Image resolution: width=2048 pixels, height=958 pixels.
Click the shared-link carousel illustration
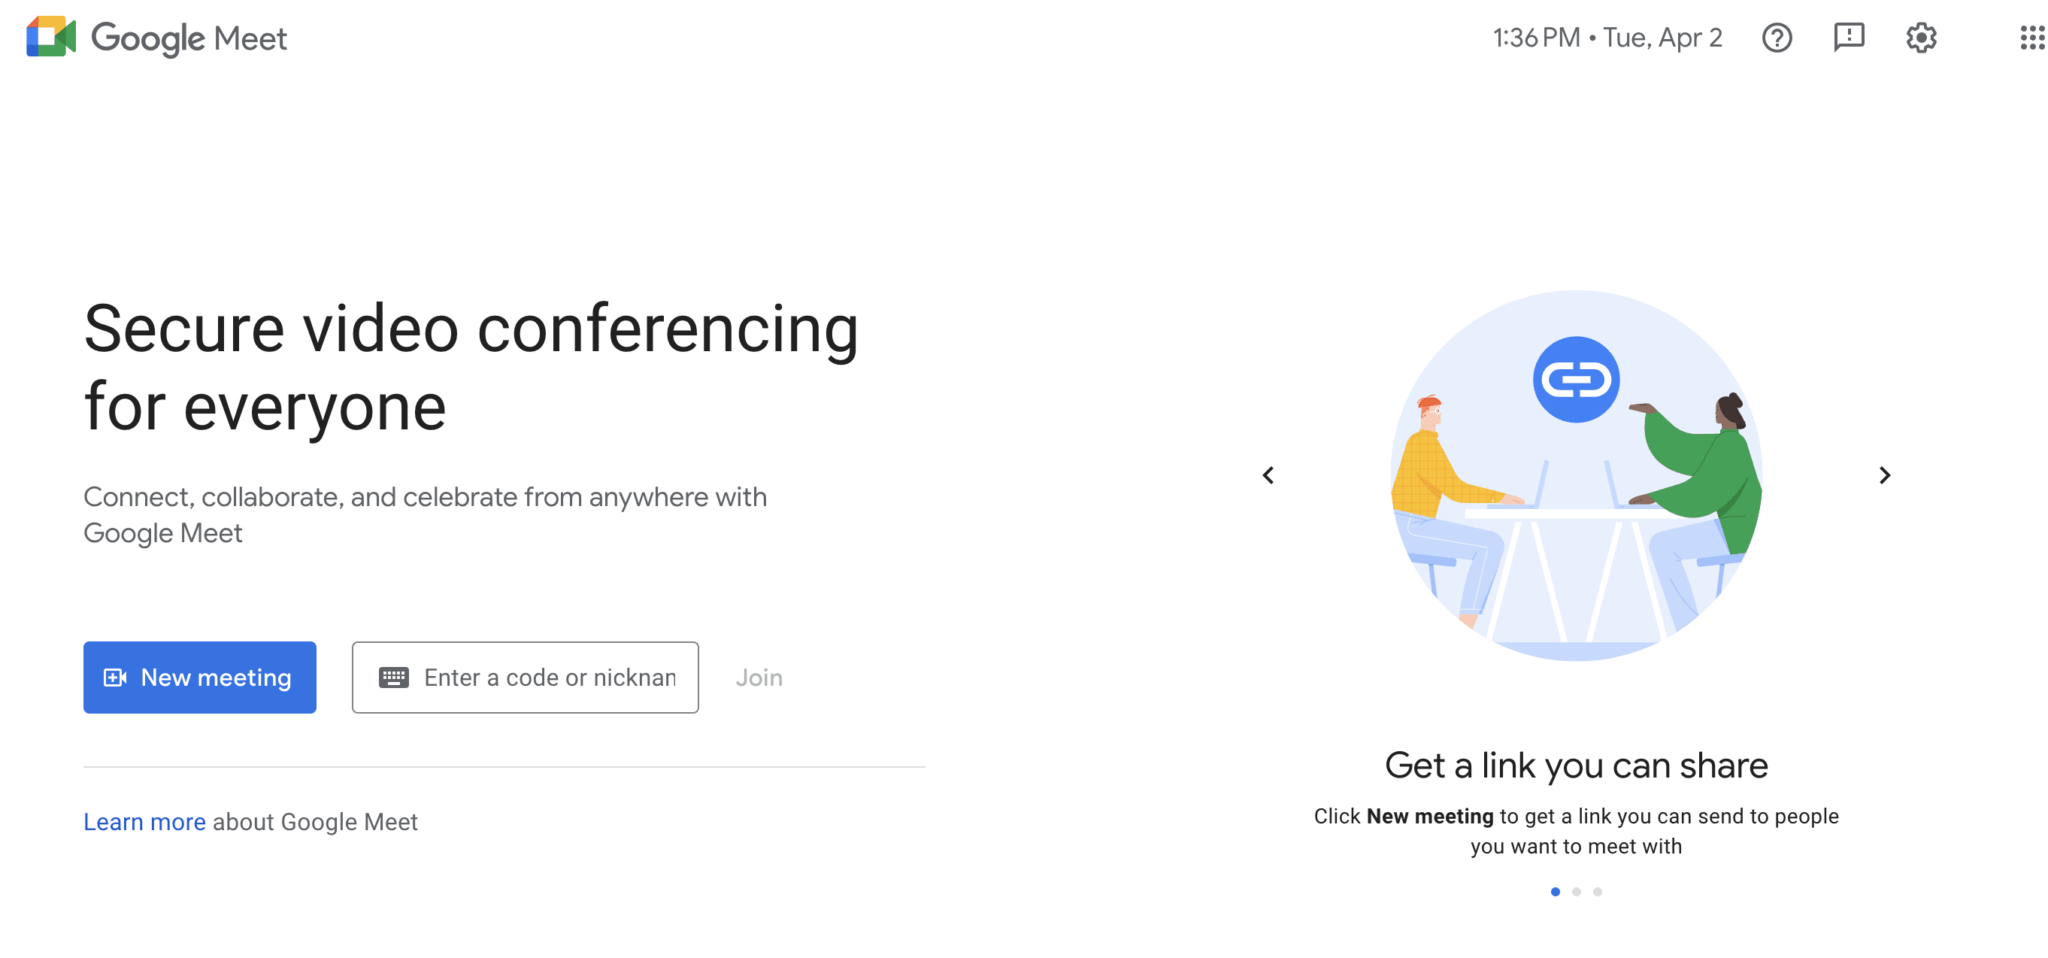tap(1575, 475)
